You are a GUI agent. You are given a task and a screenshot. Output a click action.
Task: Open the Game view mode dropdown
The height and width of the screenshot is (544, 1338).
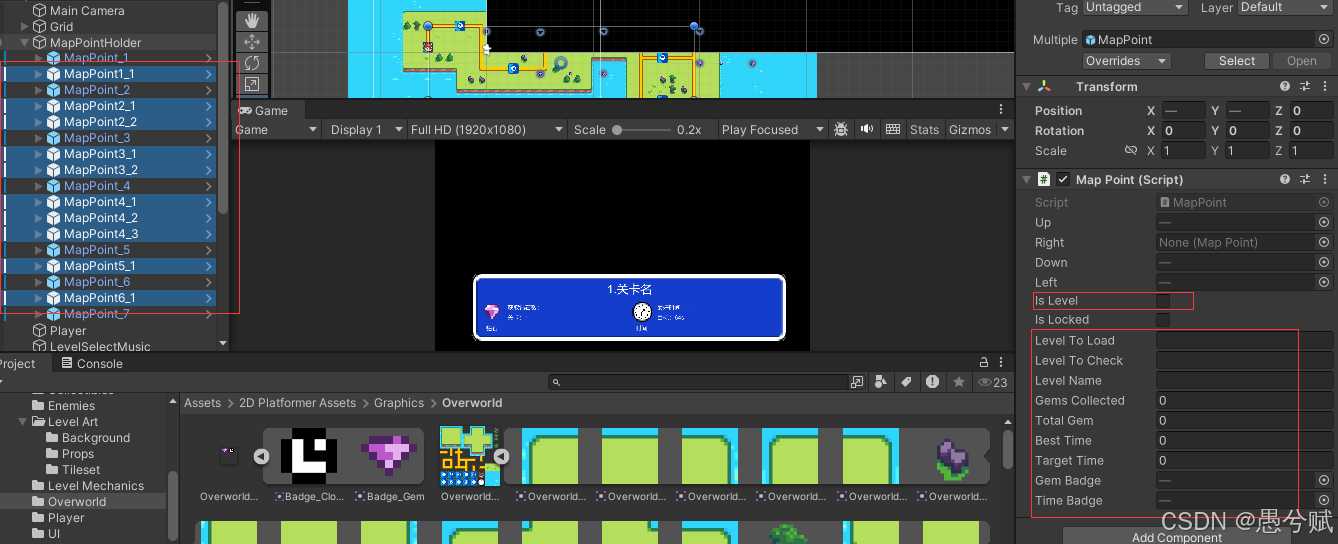coord(275,129)
